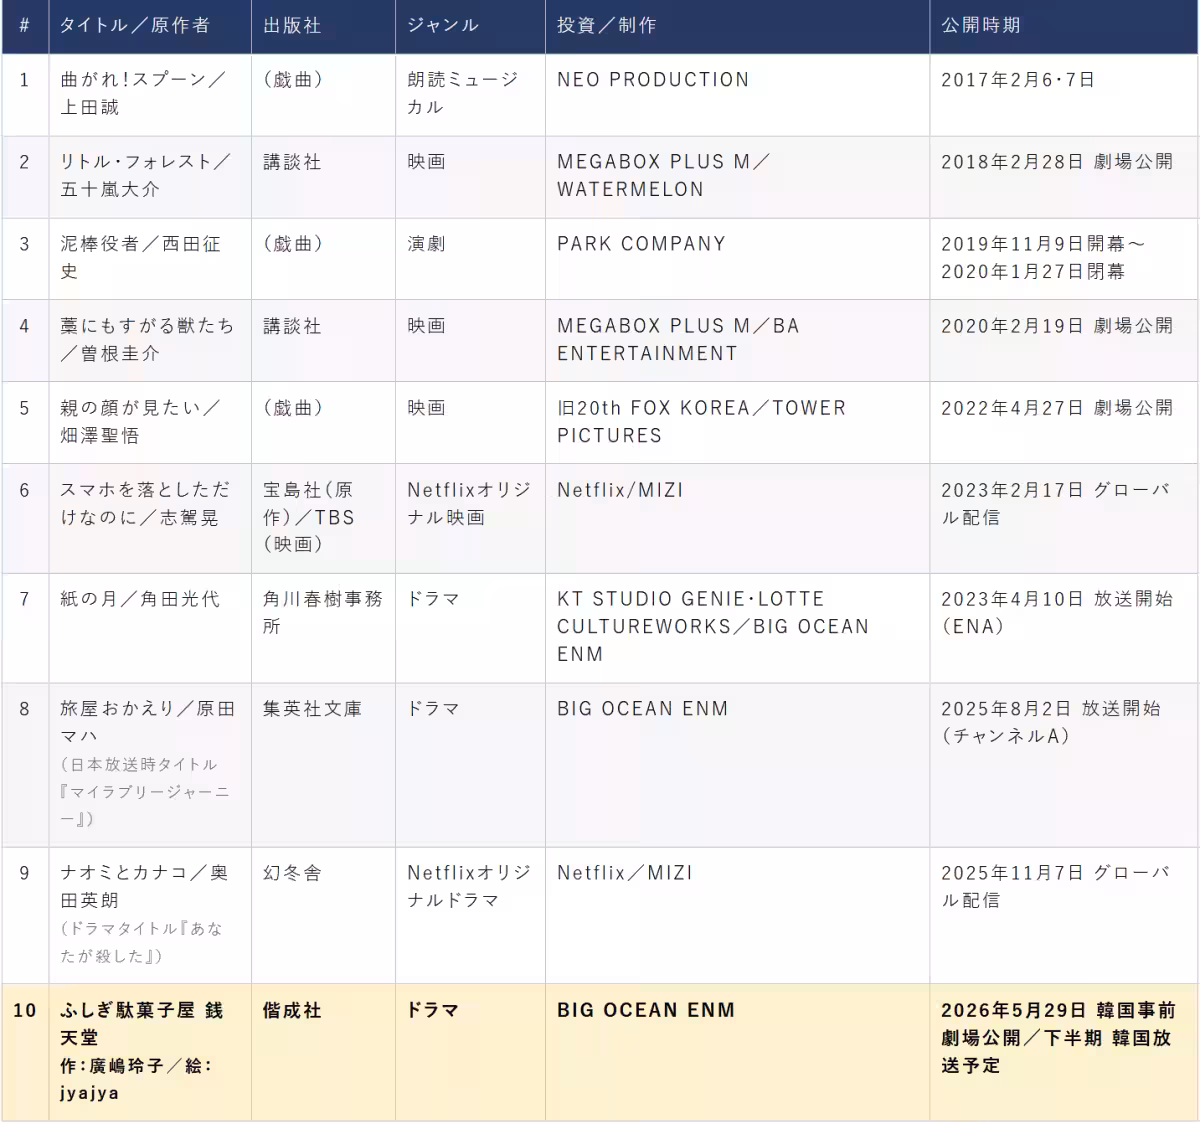This screenshot has width=1200, height=1124.
Task: Click bold ドラマ genre in row 10
Action: point(433,1011)
